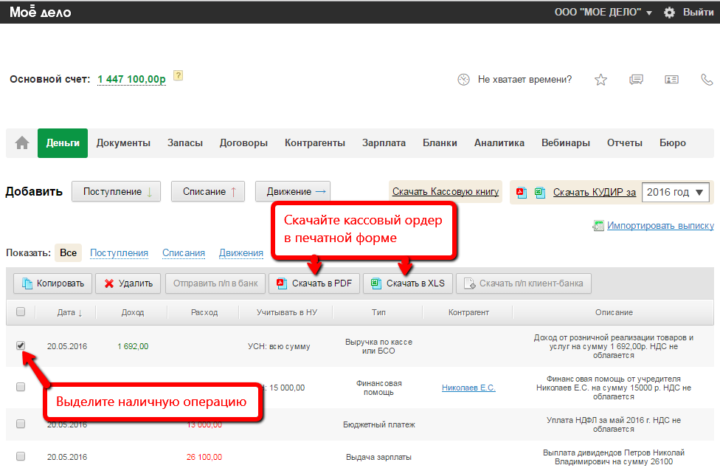This screenshot has height=468, width=720.
Task: Click the Доход column header
Action: tap(132, 312)
